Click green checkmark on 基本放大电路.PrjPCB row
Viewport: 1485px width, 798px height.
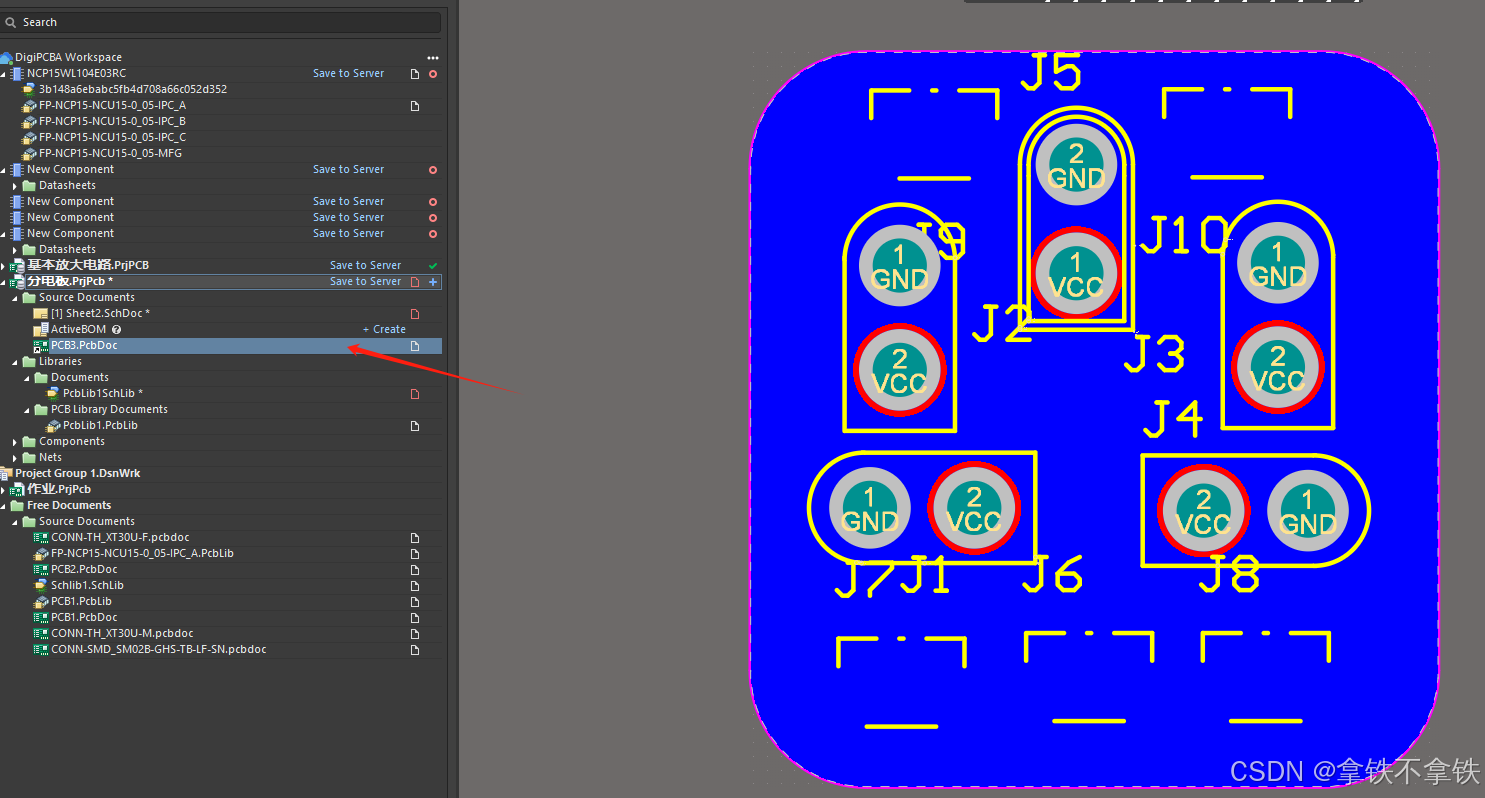pos(433,266)
